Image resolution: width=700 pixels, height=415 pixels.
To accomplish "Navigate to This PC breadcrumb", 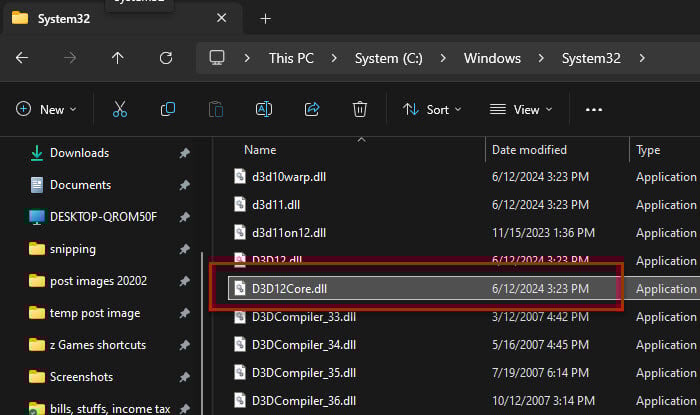I will 291,58.
